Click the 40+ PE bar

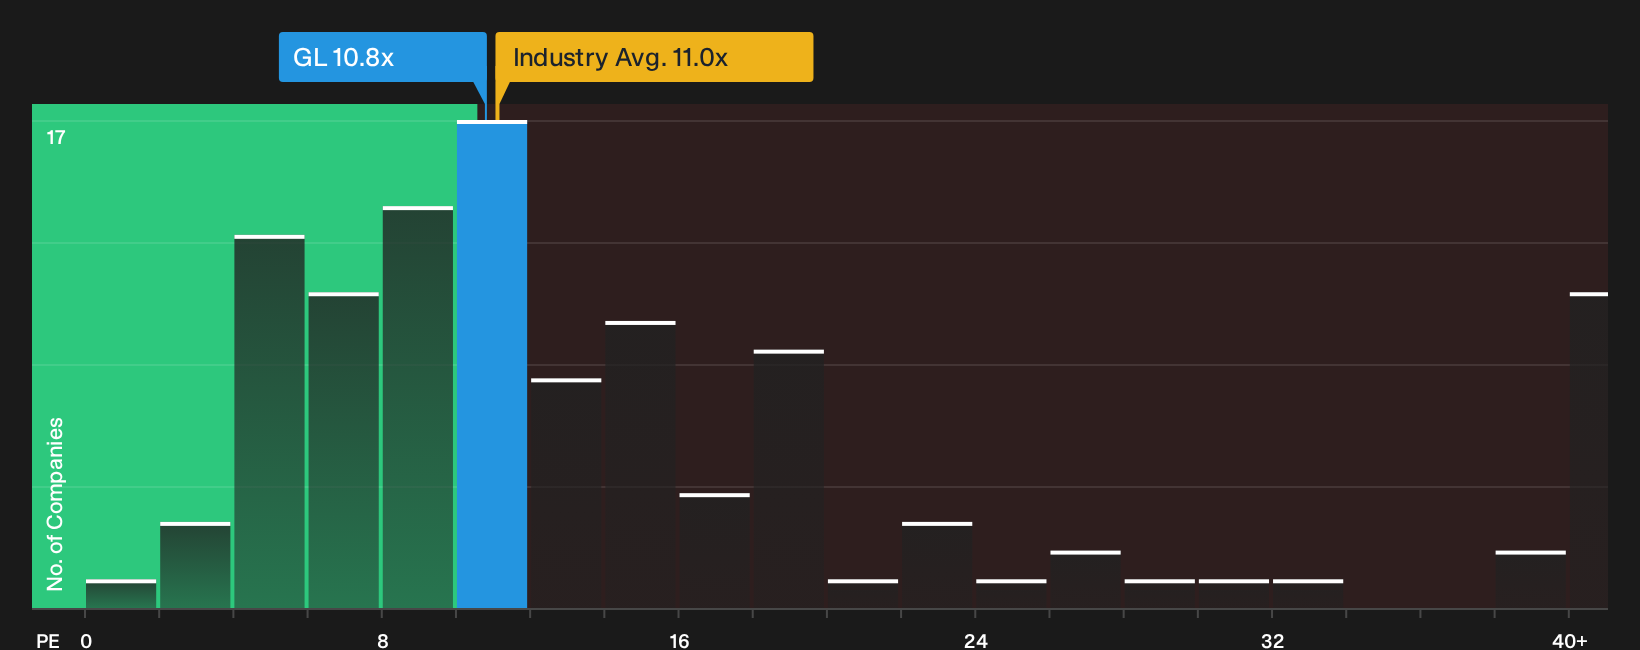click(1589, 450)
